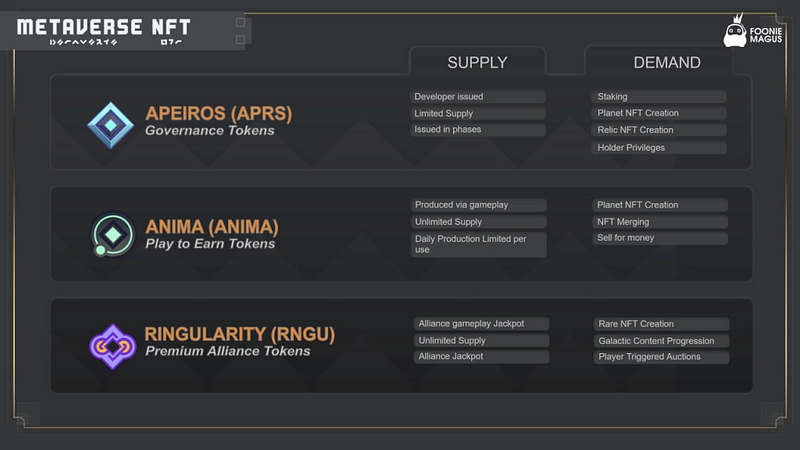Click Player Triggered Auctions item
800x450 pixels.
coord(661,357)
